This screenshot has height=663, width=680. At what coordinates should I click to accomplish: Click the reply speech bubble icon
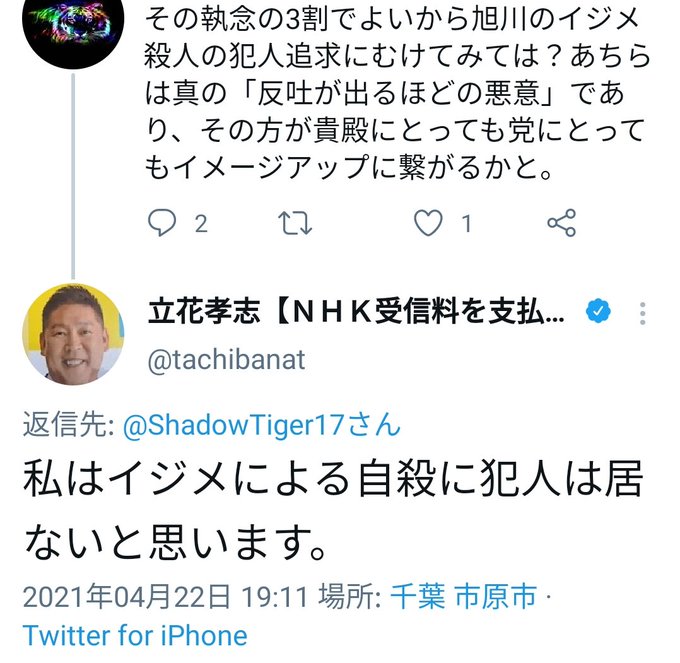point(162,223)
